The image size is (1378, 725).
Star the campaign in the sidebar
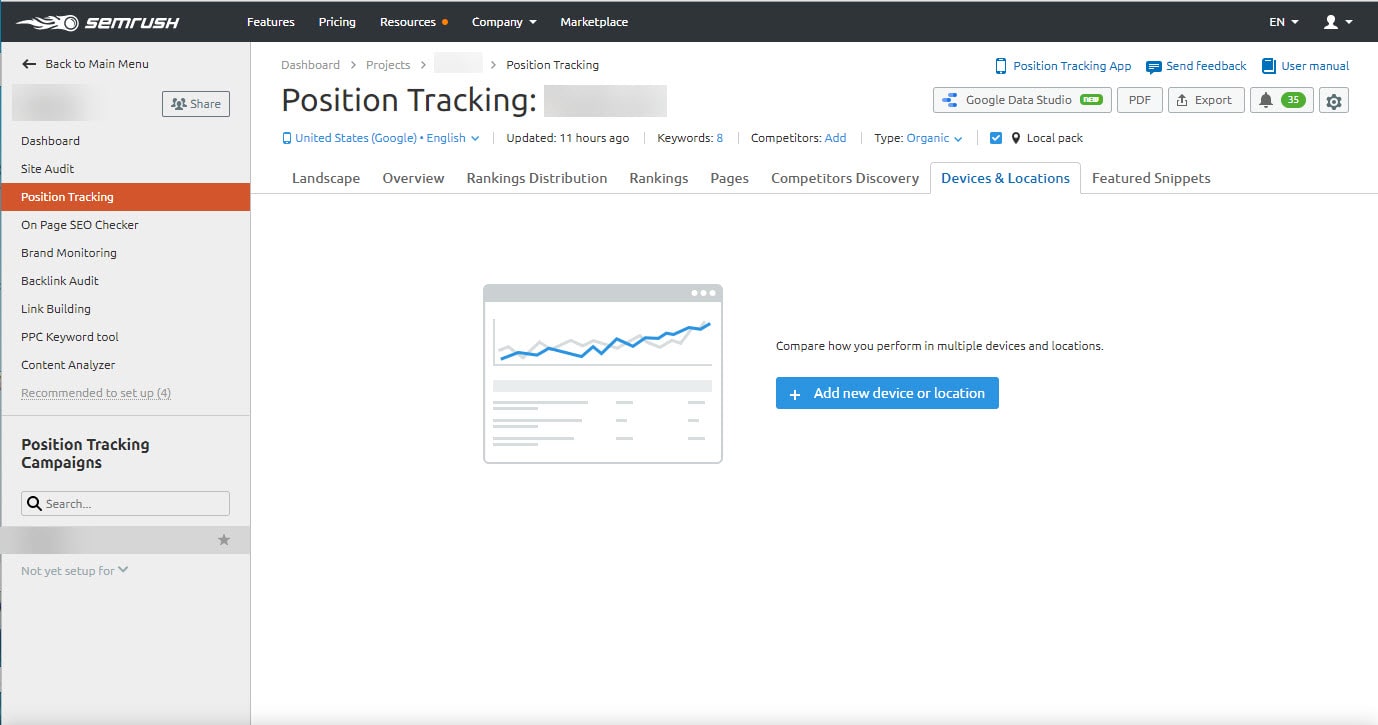225,538
